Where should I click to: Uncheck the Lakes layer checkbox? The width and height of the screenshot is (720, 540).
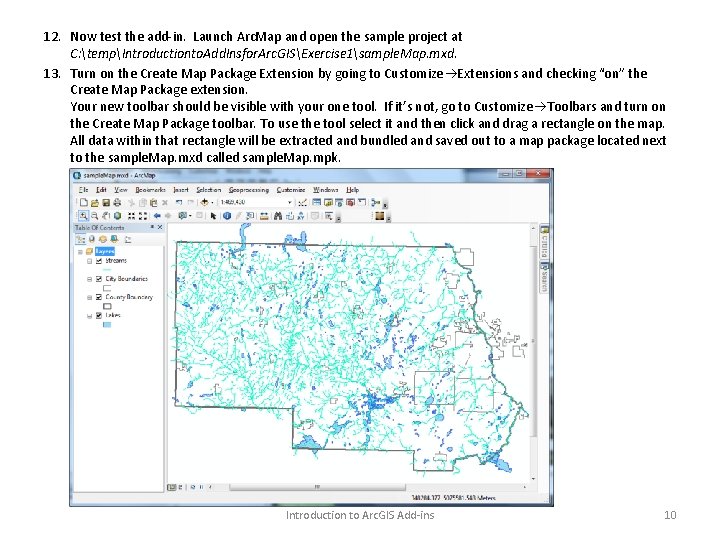[x=99, y=315]
